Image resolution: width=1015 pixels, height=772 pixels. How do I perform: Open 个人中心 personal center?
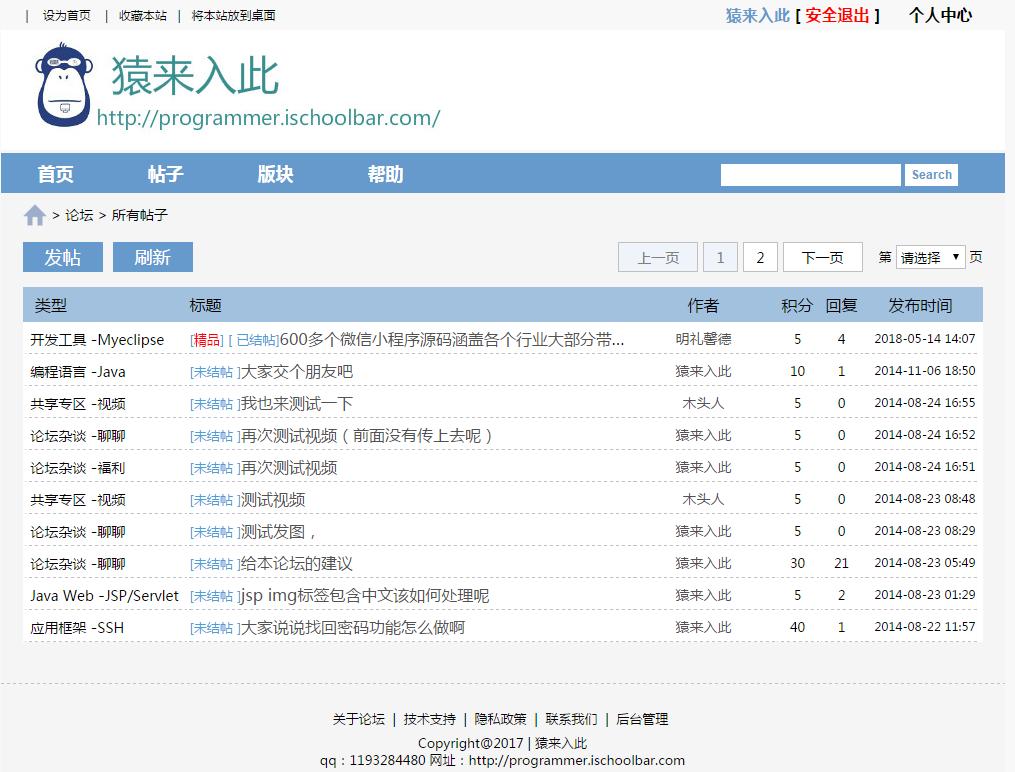click(939, 16)
